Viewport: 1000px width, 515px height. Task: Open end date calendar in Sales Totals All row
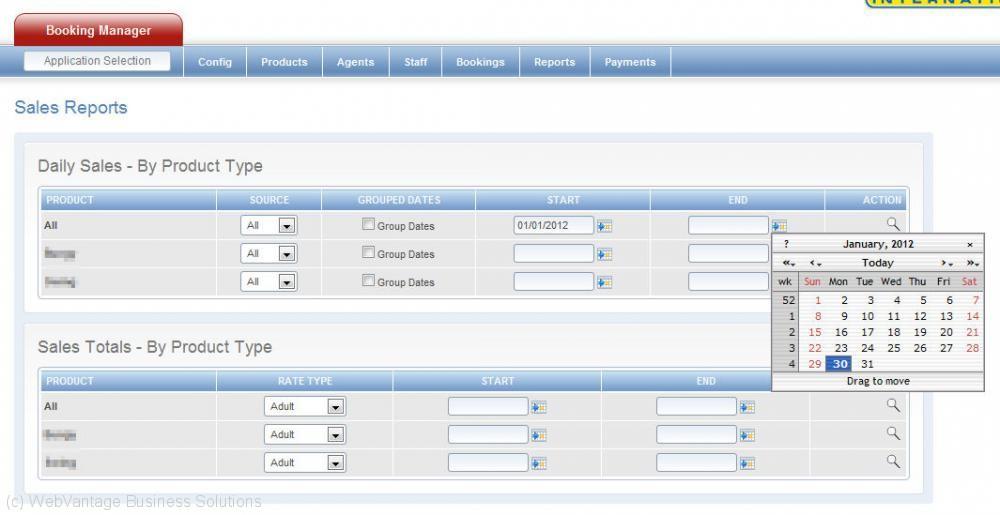pos(746,407)
